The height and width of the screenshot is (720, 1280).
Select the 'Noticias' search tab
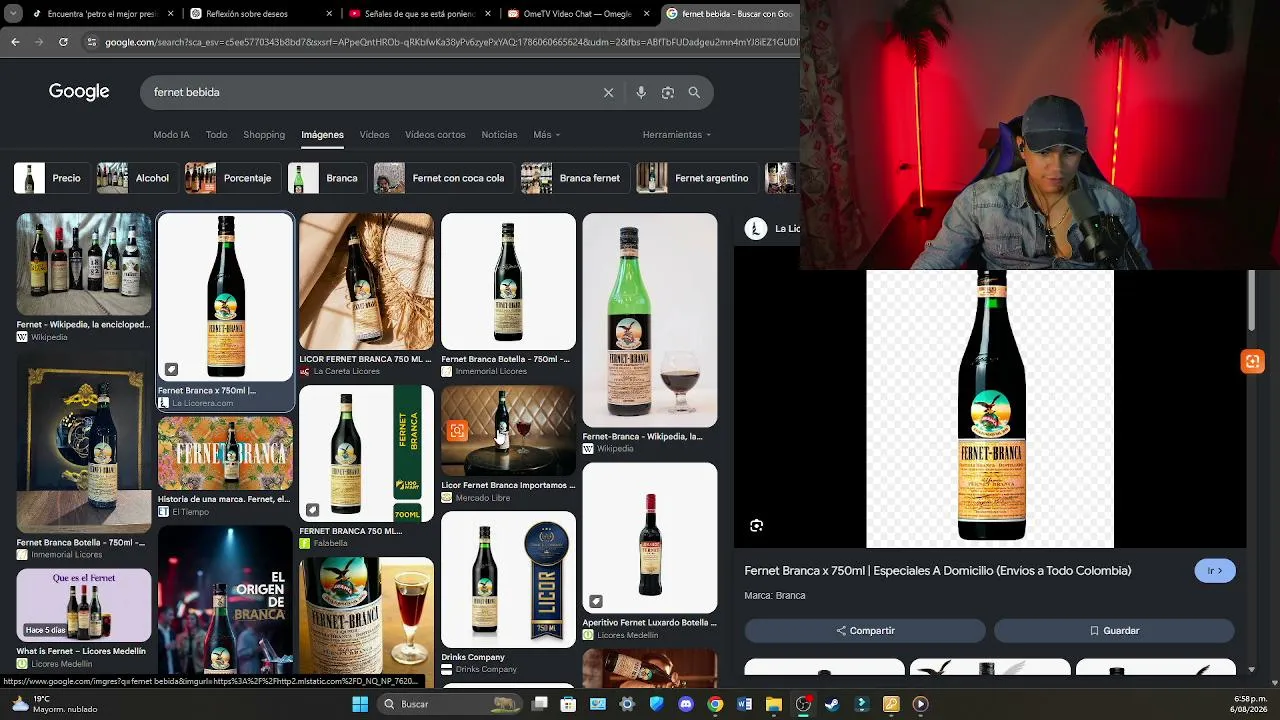point(499,135)
